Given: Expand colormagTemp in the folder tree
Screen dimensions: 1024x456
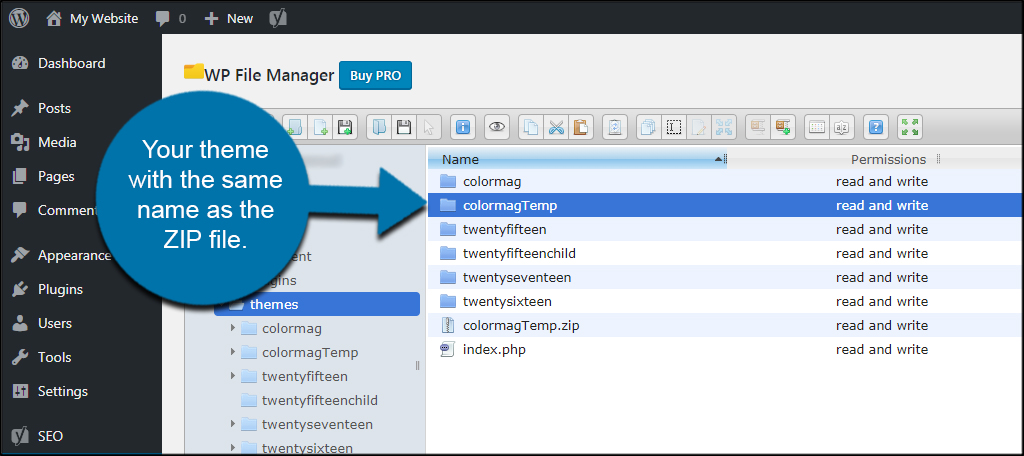Looking at the screenshot, I should coord(232,352).
